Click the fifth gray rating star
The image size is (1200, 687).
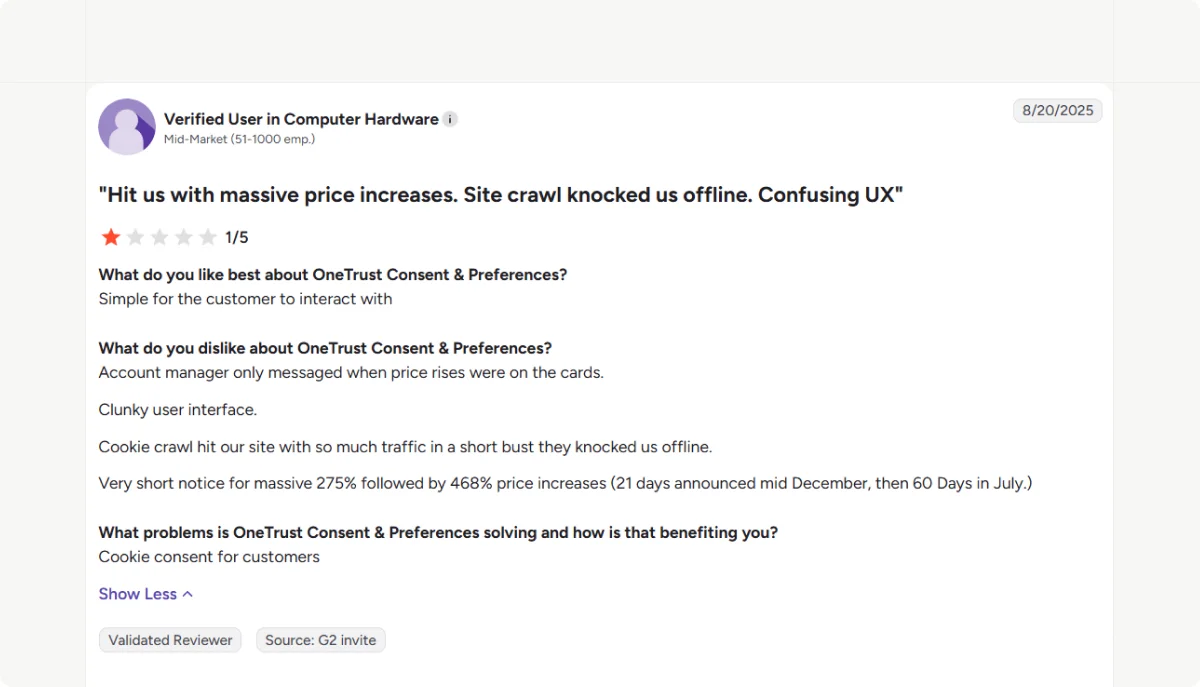(x=208, y=237)
